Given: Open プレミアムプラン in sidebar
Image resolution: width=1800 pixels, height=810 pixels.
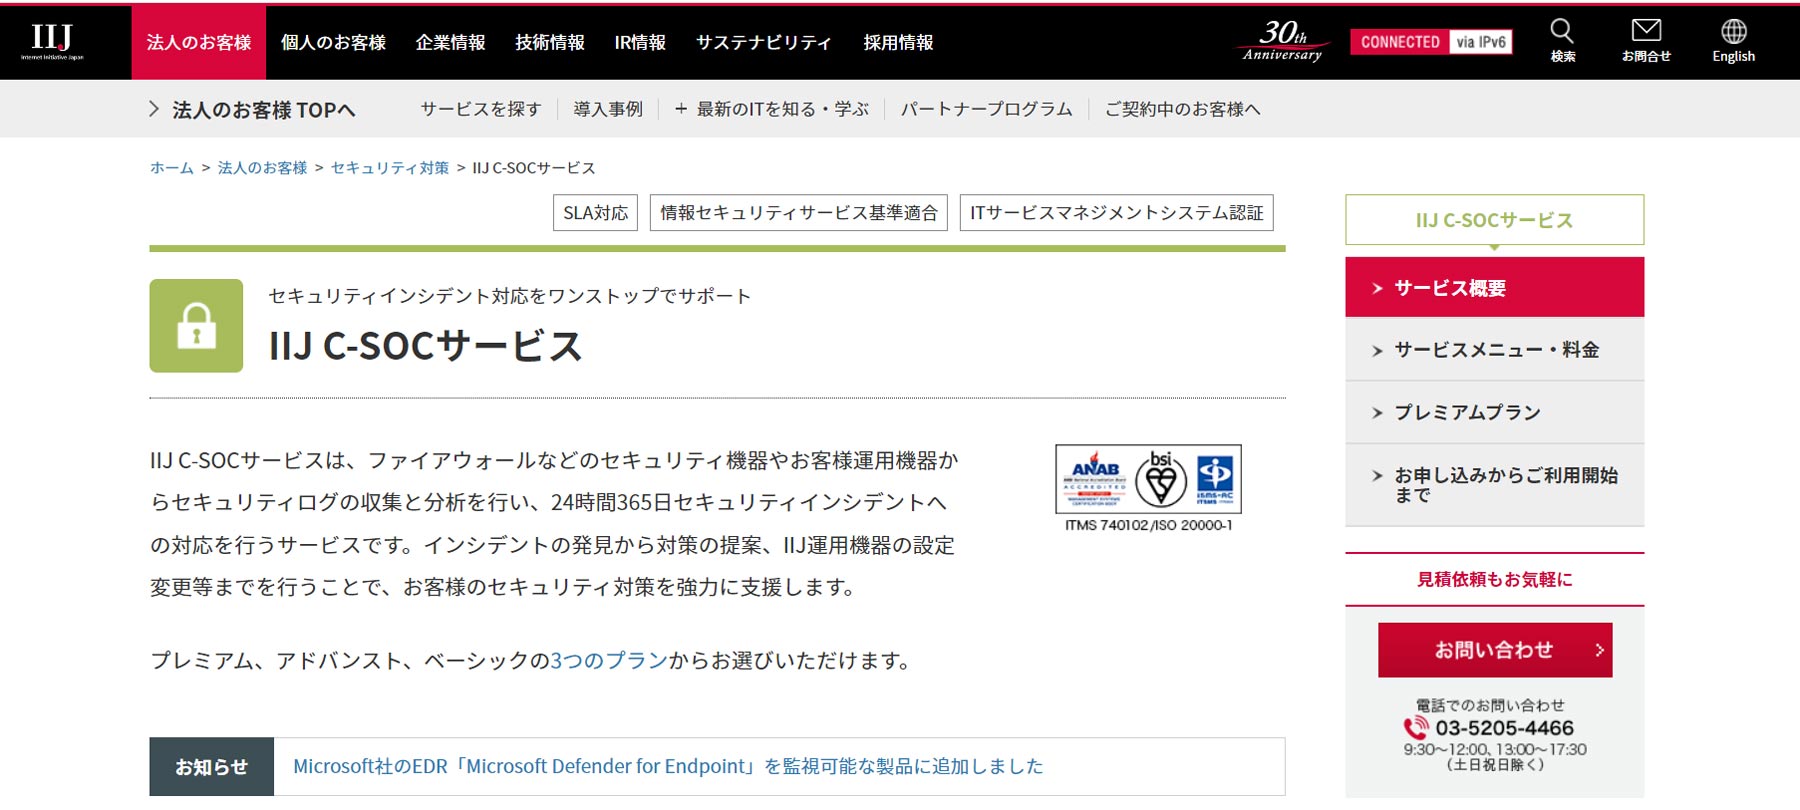Looking at the screenshot, I should tap(1494, 412).
